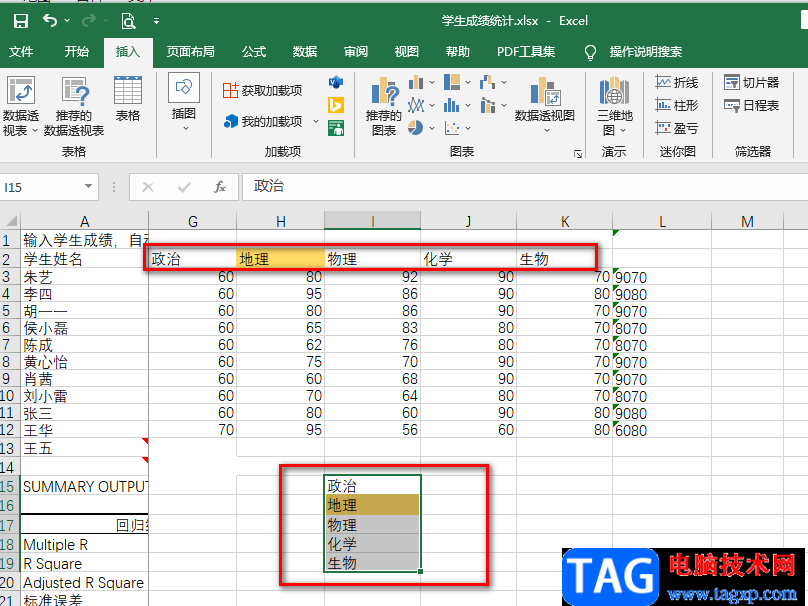
Task: Click cell H2 containing 地理
Action: [280, 259]
